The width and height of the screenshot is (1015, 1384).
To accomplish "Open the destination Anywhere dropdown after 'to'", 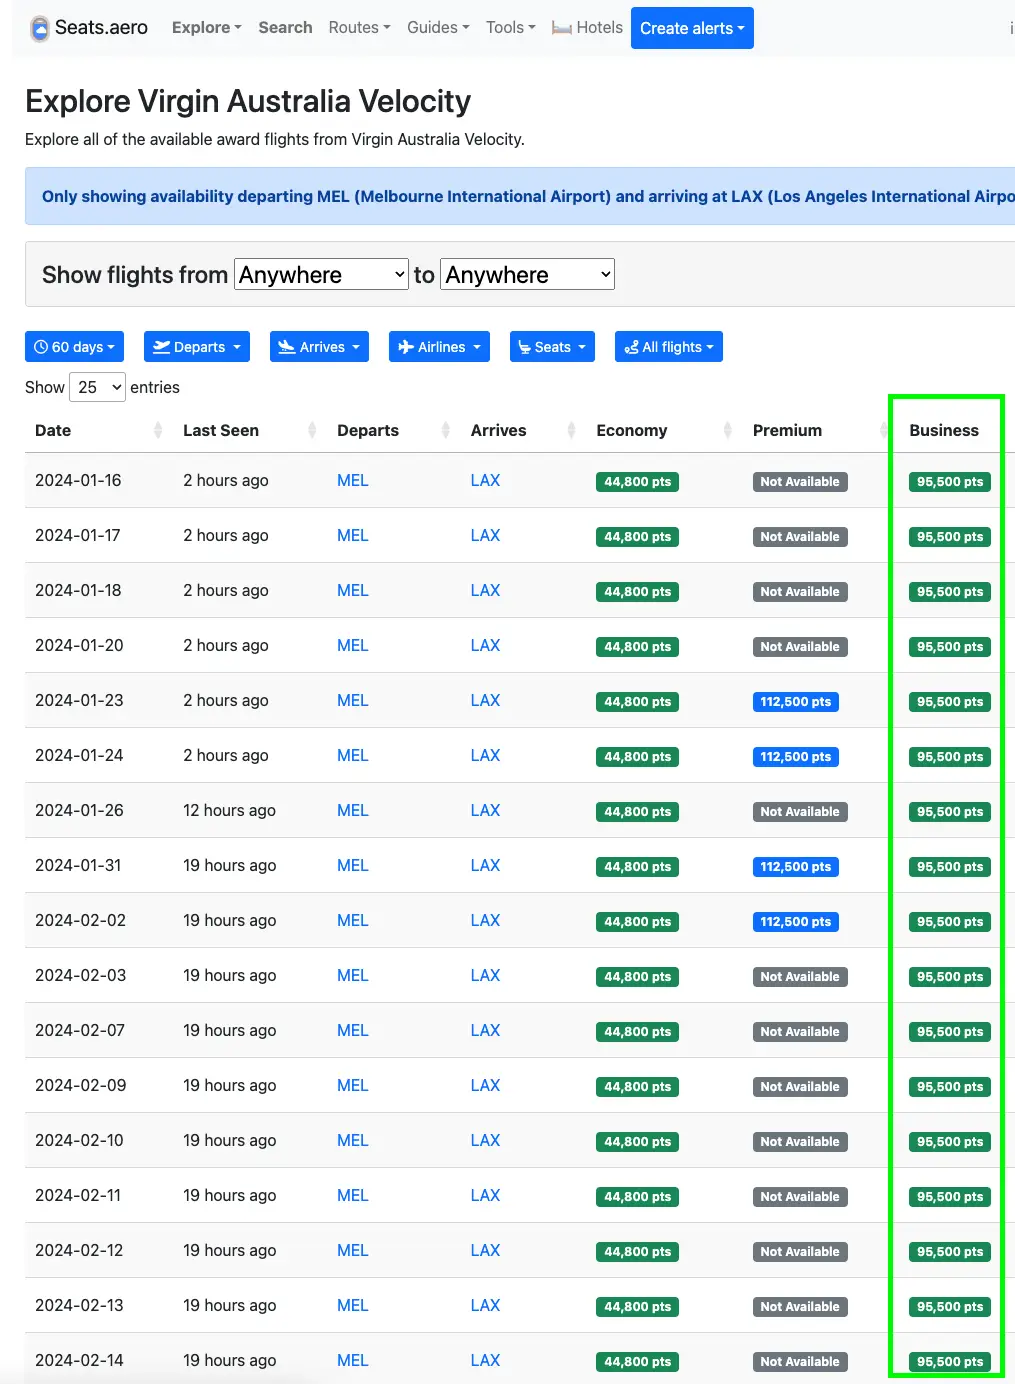I will click(x=528, y=274).
